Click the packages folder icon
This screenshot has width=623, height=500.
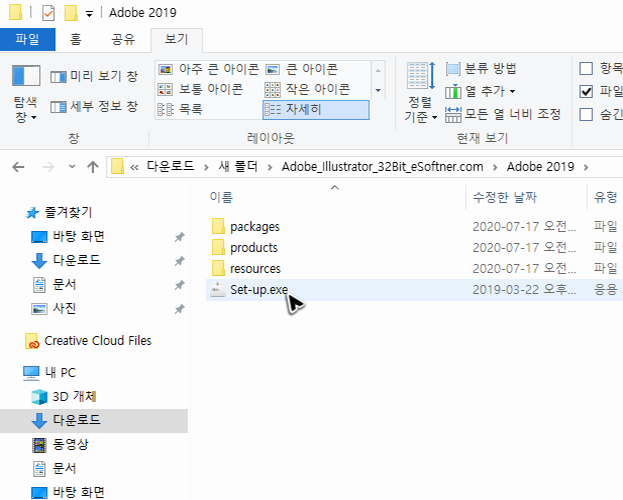218,227
